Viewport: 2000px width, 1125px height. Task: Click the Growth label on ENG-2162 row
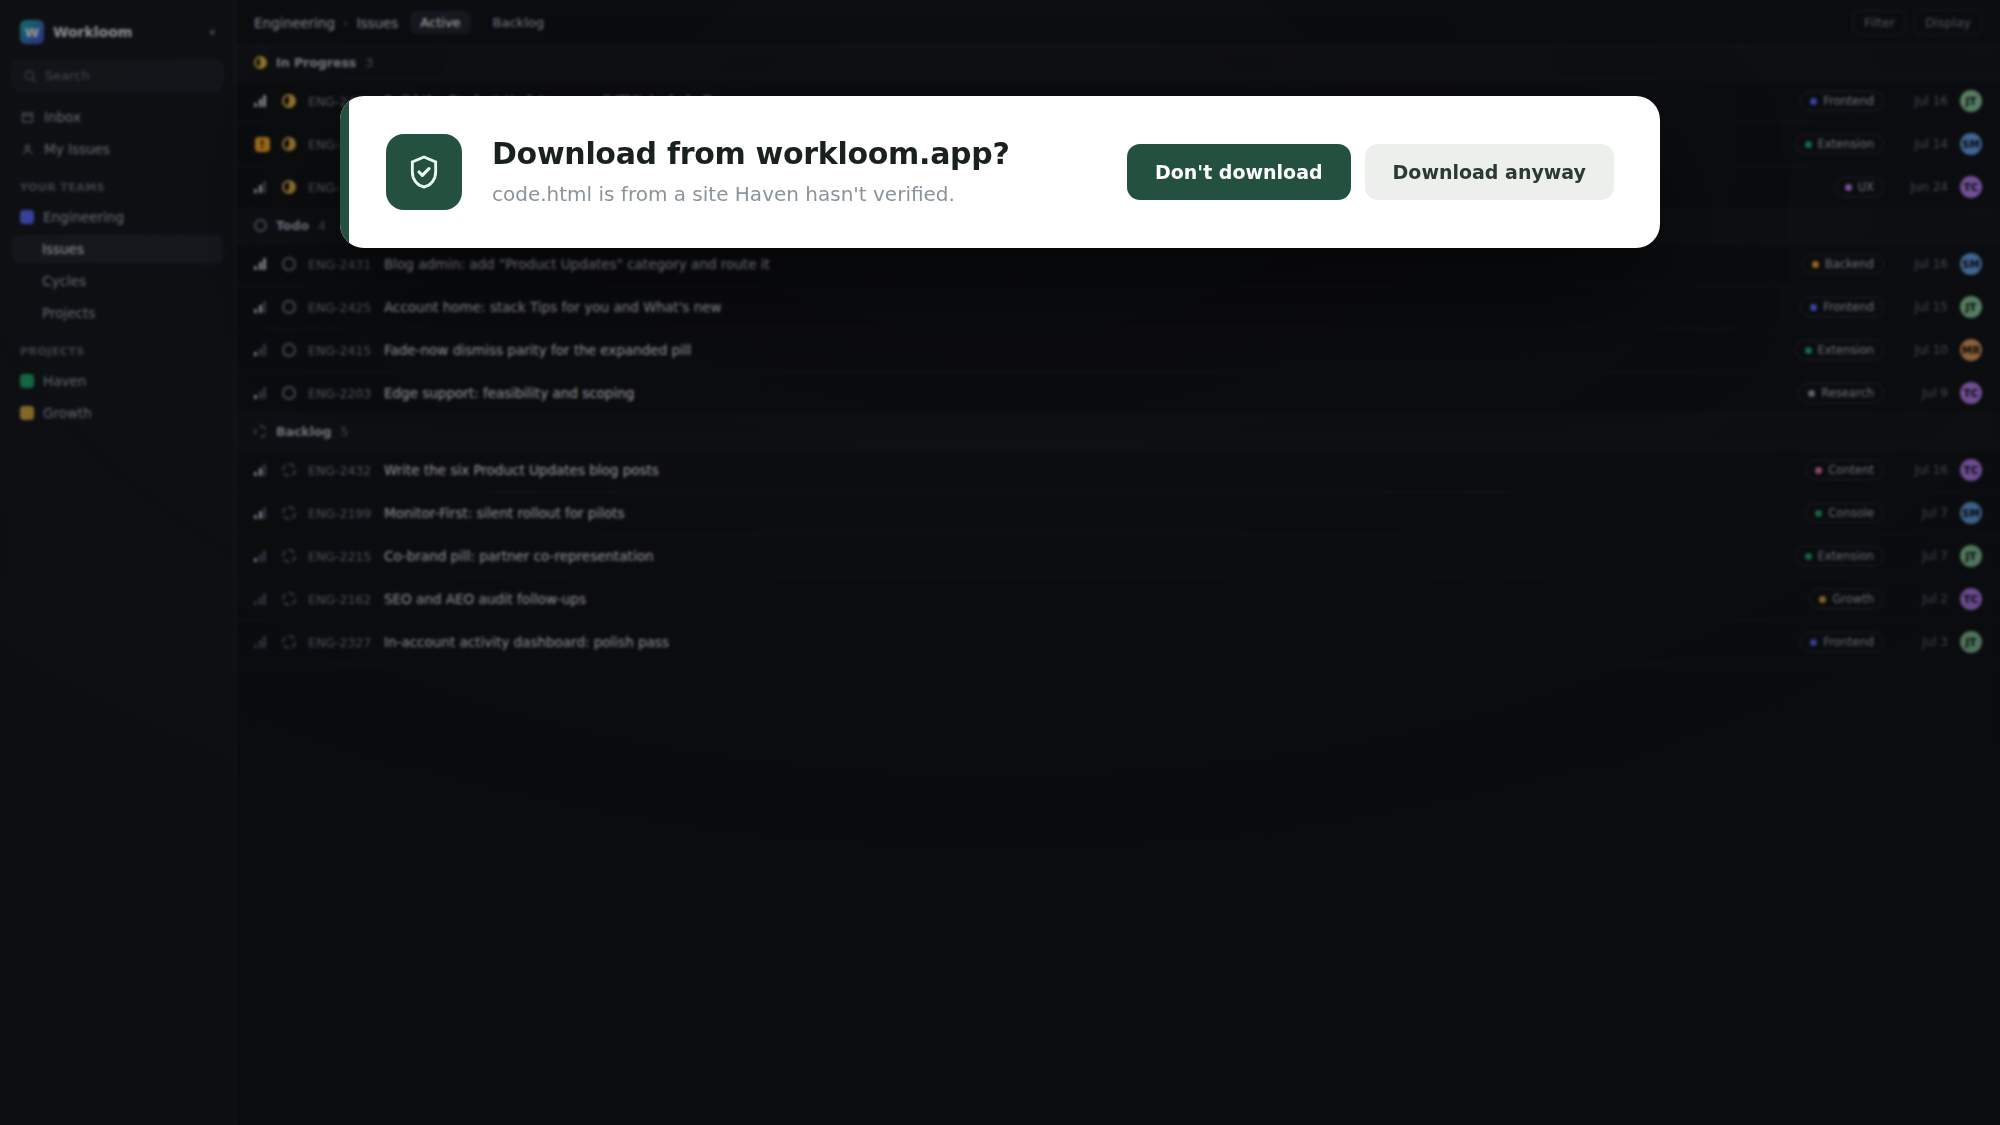[1846, 599]
